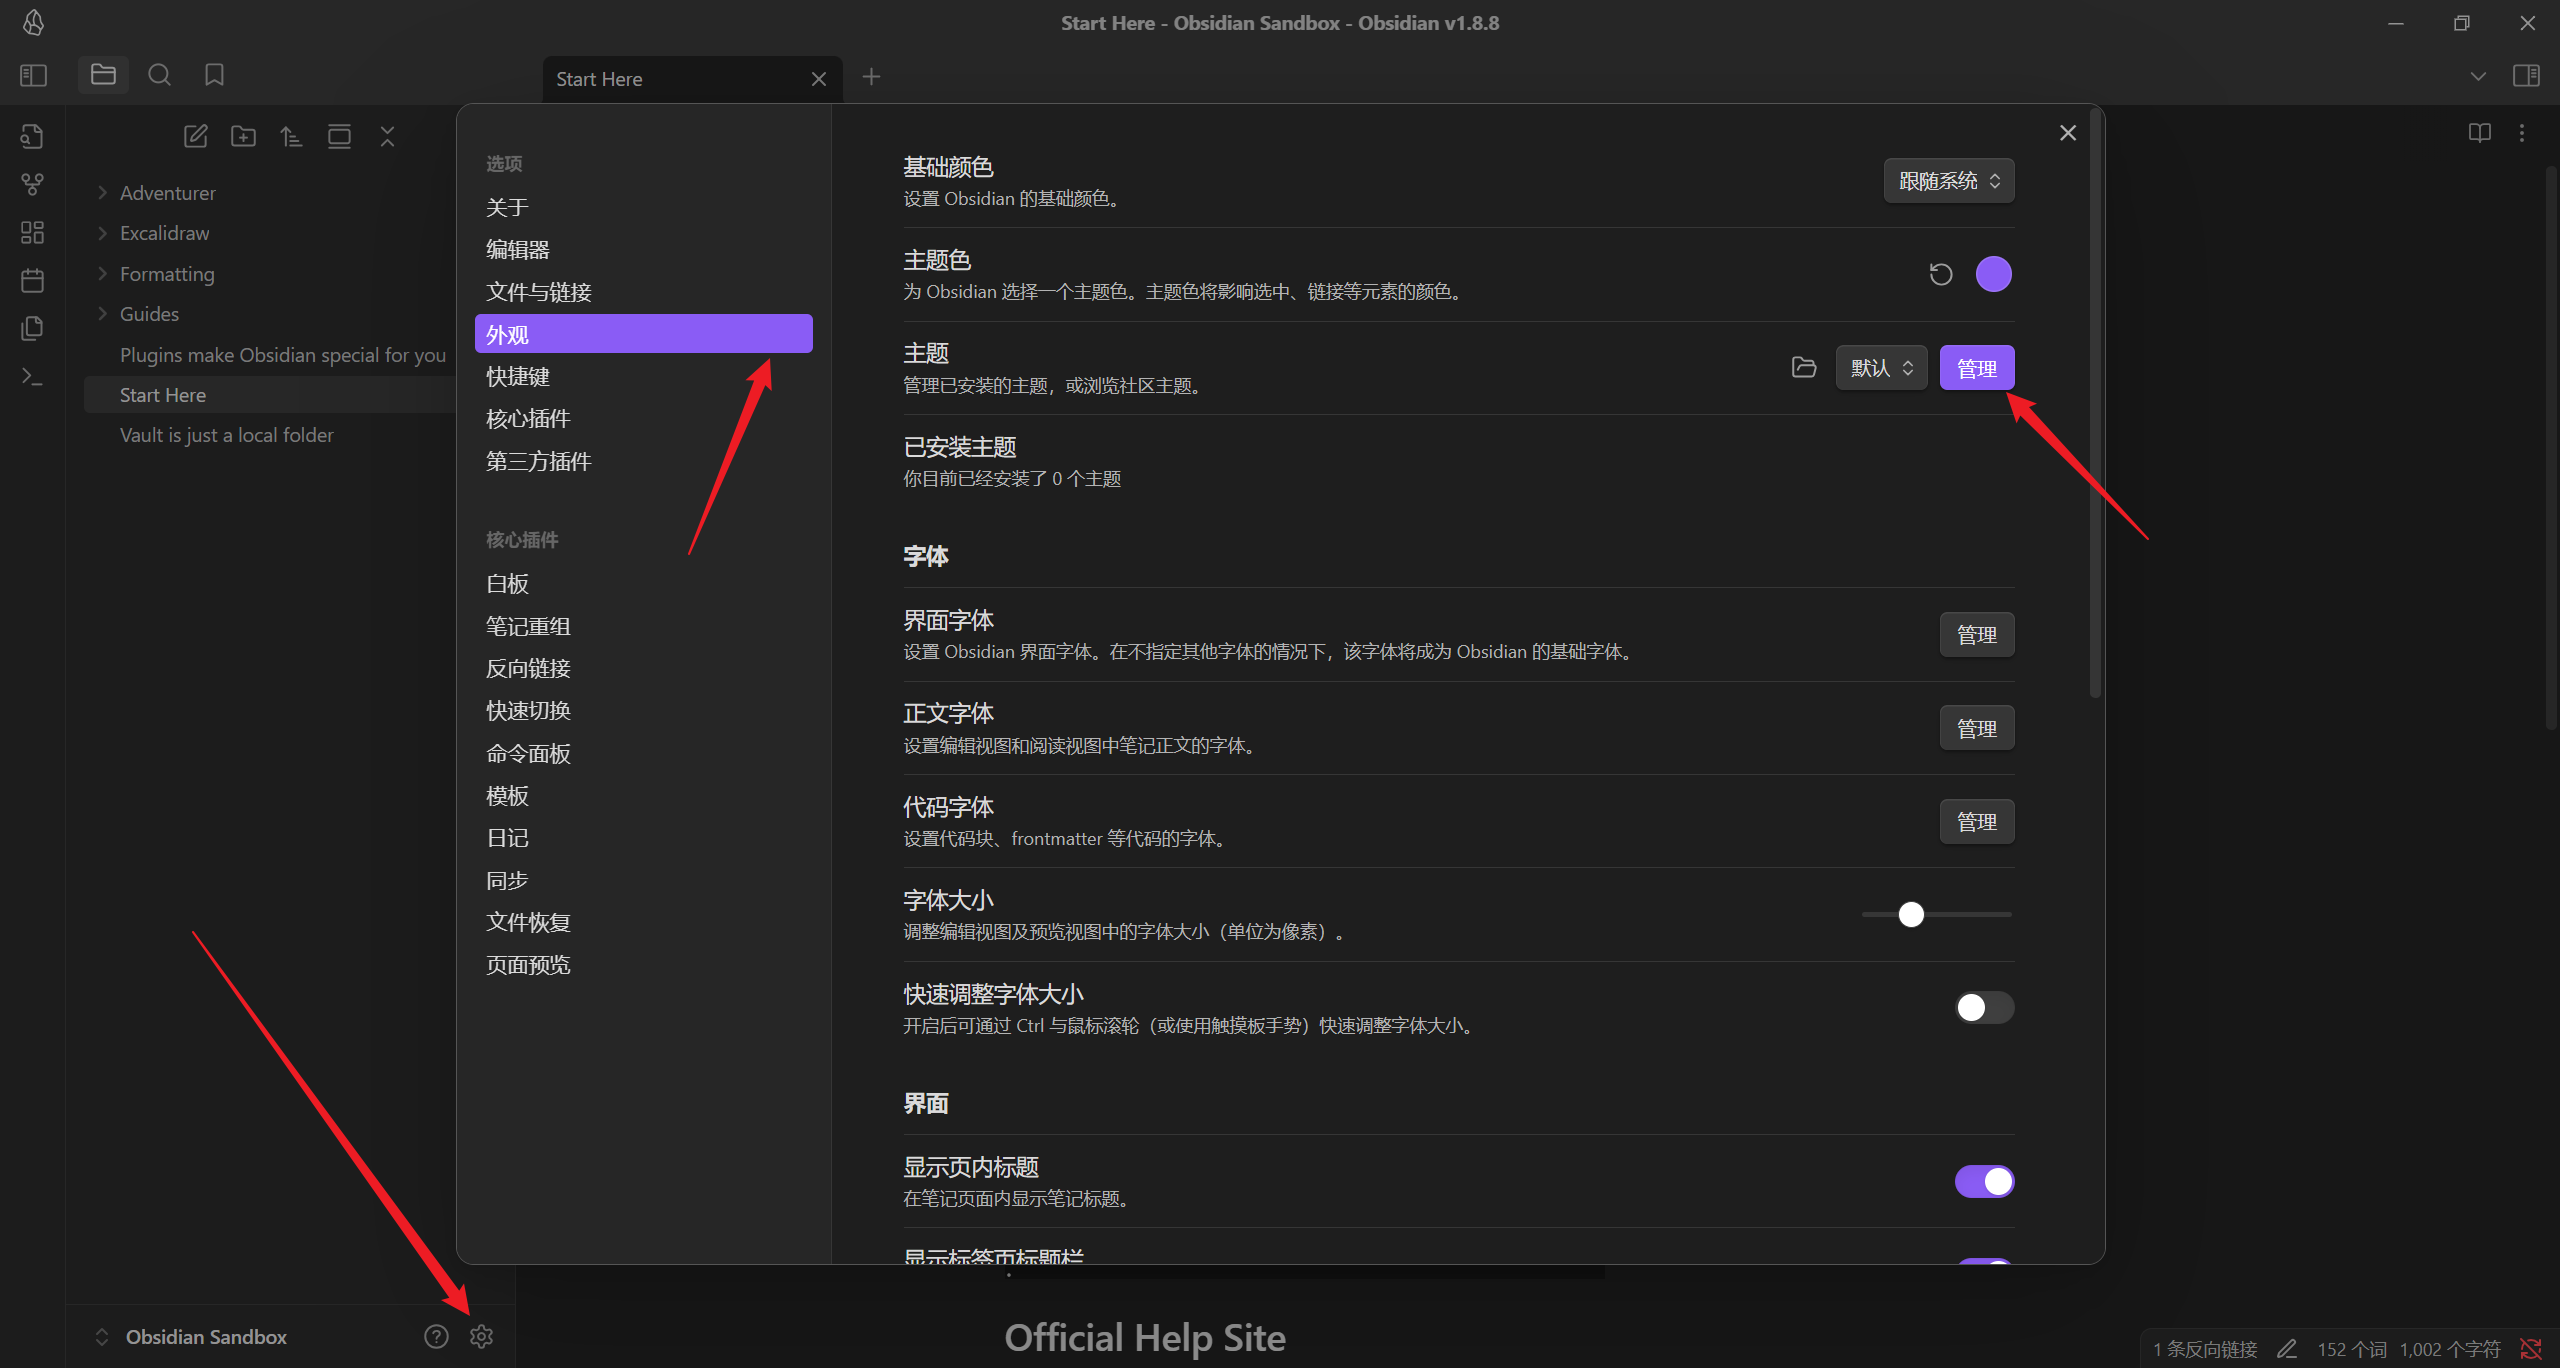Create new canvas from ribbon
Screen dimensions: 2560x1368
coord(32,232)
